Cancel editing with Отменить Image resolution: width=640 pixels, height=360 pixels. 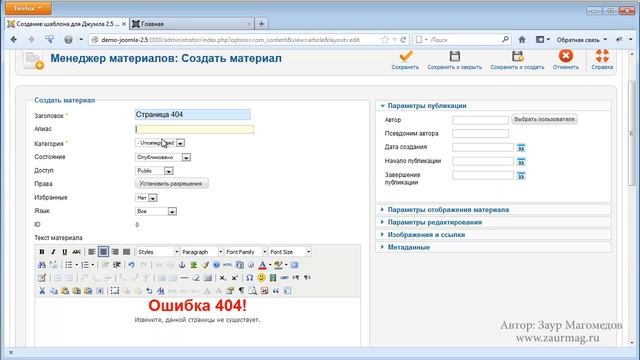click(x=566, y=60)
